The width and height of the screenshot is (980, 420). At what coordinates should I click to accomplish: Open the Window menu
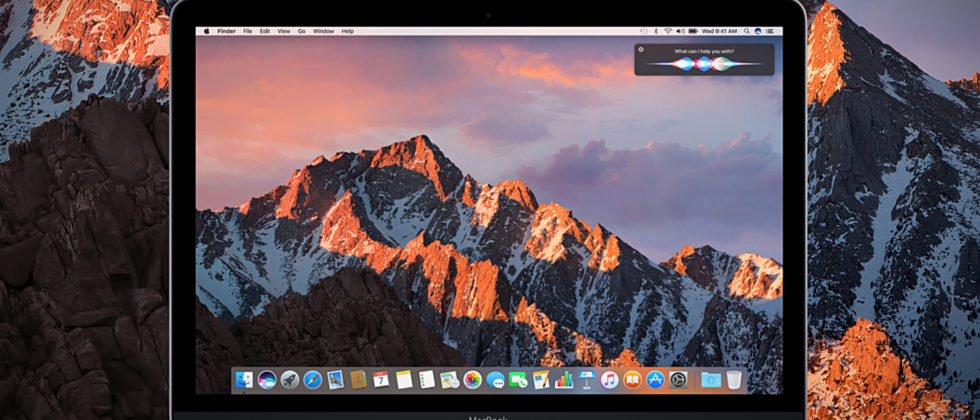click(x=323, y=31)
